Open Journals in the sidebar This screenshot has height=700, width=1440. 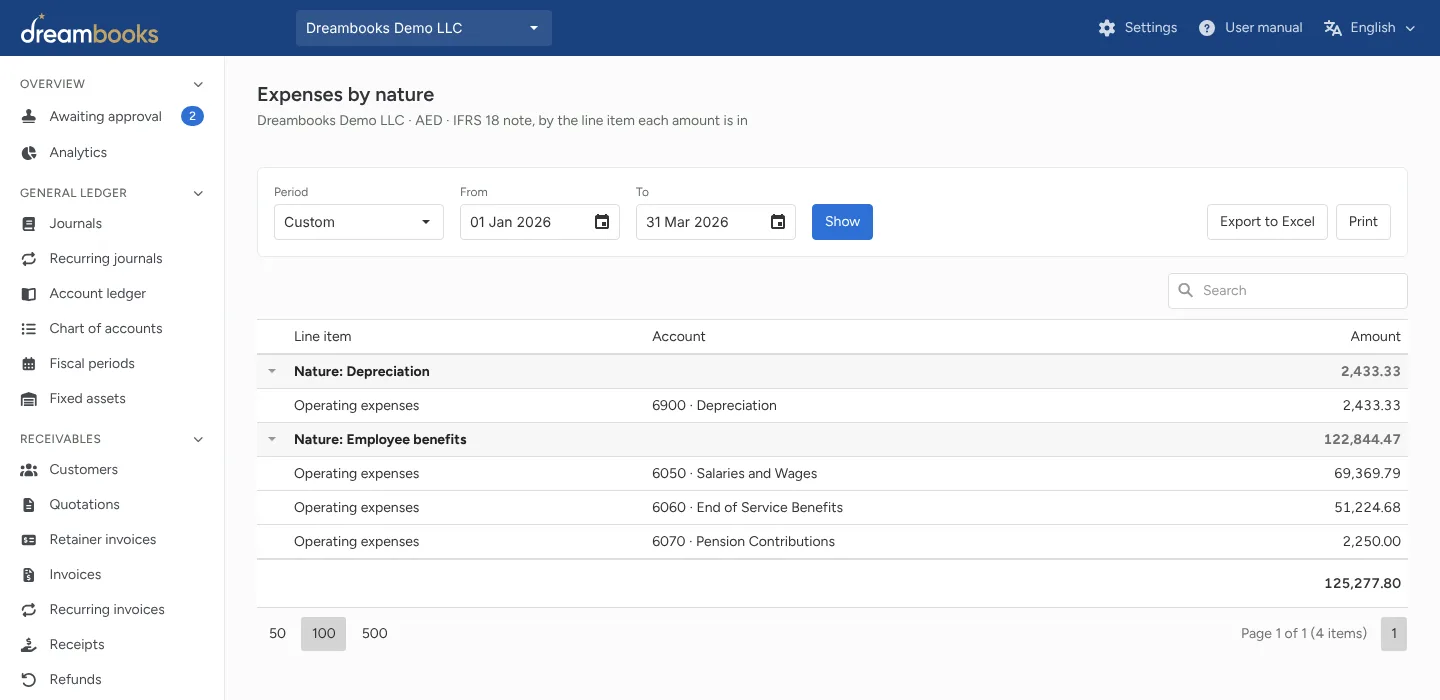(76, 224)
